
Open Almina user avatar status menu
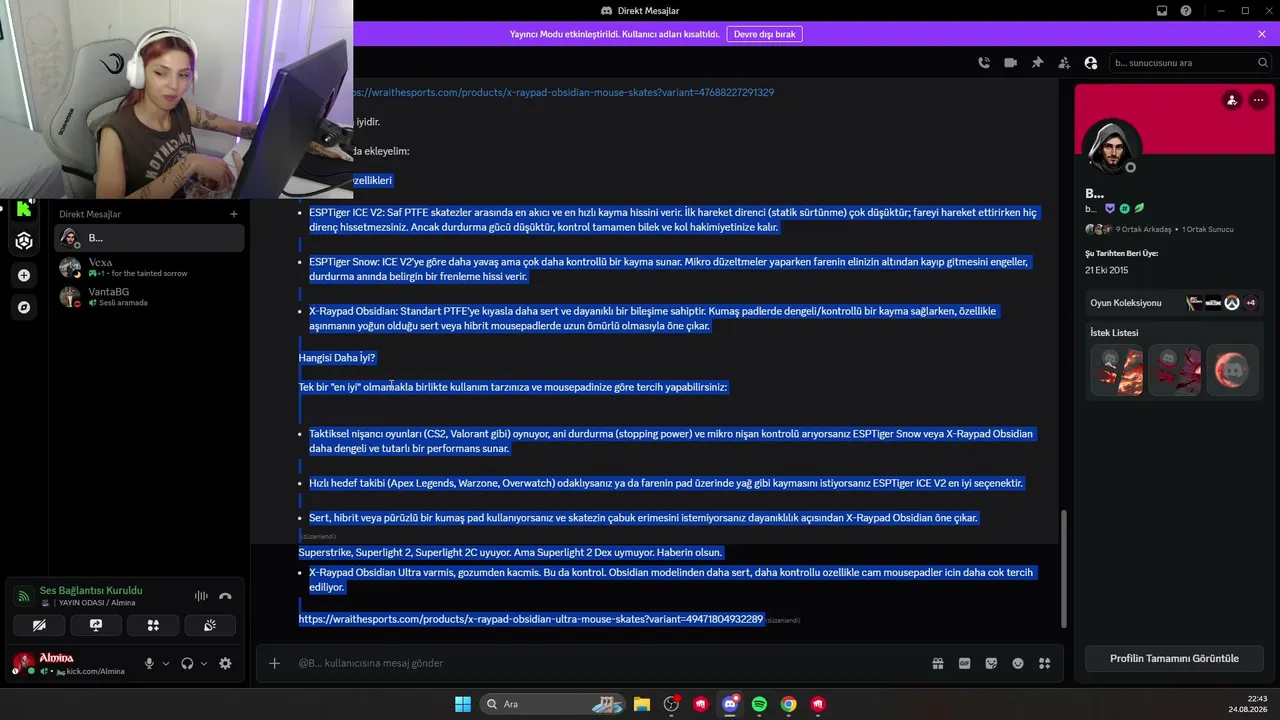pyautogui.click(x=24, y=662)
